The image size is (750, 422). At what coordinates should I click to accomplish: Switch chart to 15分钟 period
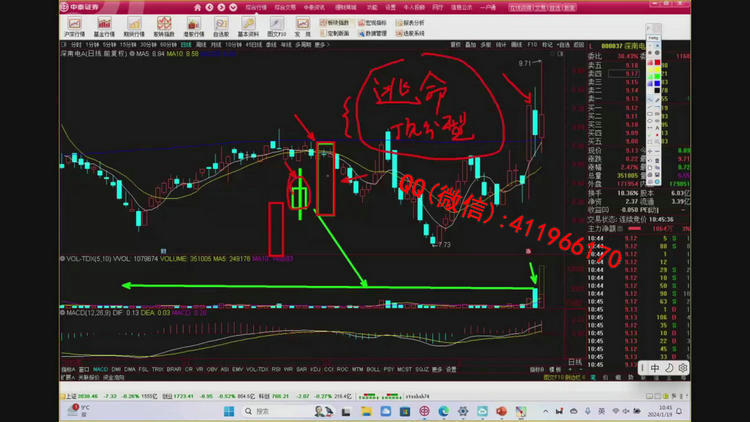pos(128,44)
